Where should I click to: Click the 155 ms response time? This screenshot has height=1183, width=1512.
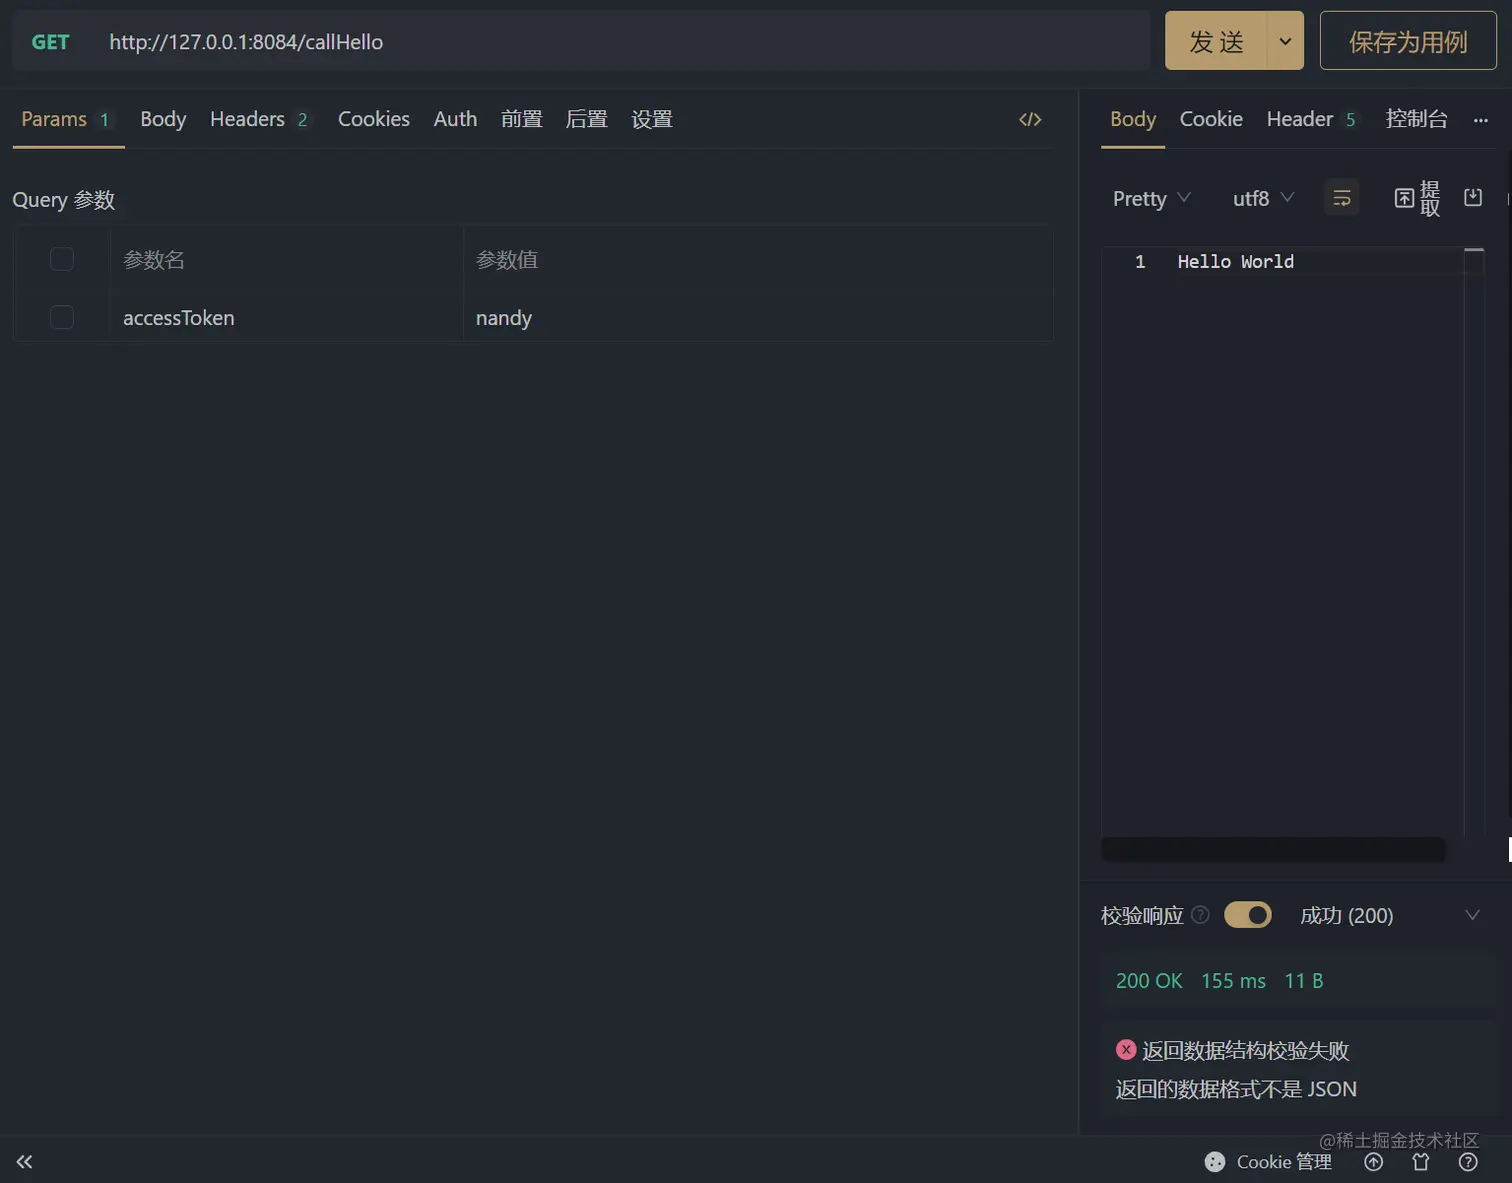1233,981
